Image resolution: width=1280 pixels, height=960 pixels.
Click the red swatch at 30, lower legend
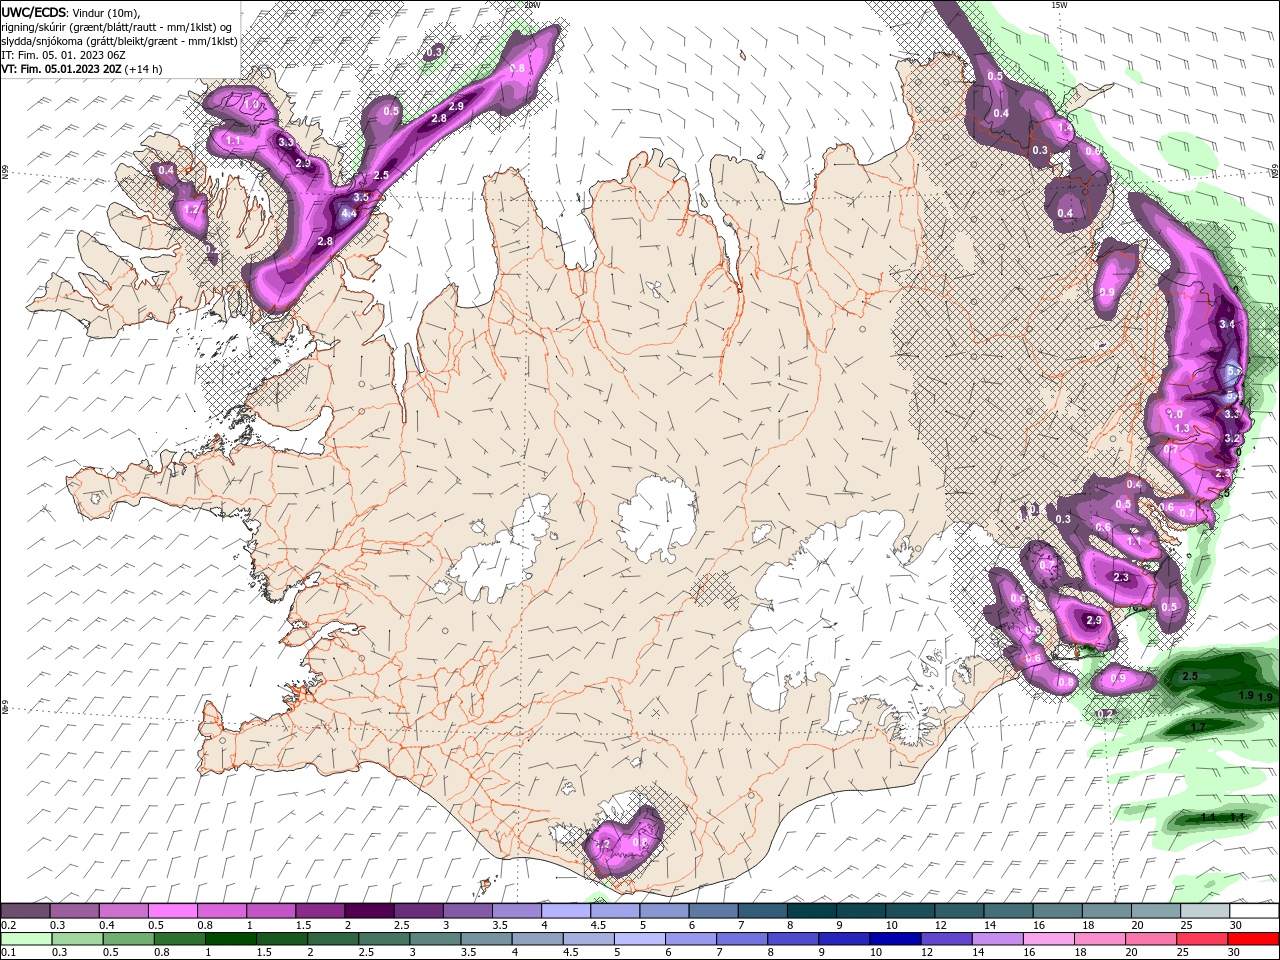pos(1254,939)
